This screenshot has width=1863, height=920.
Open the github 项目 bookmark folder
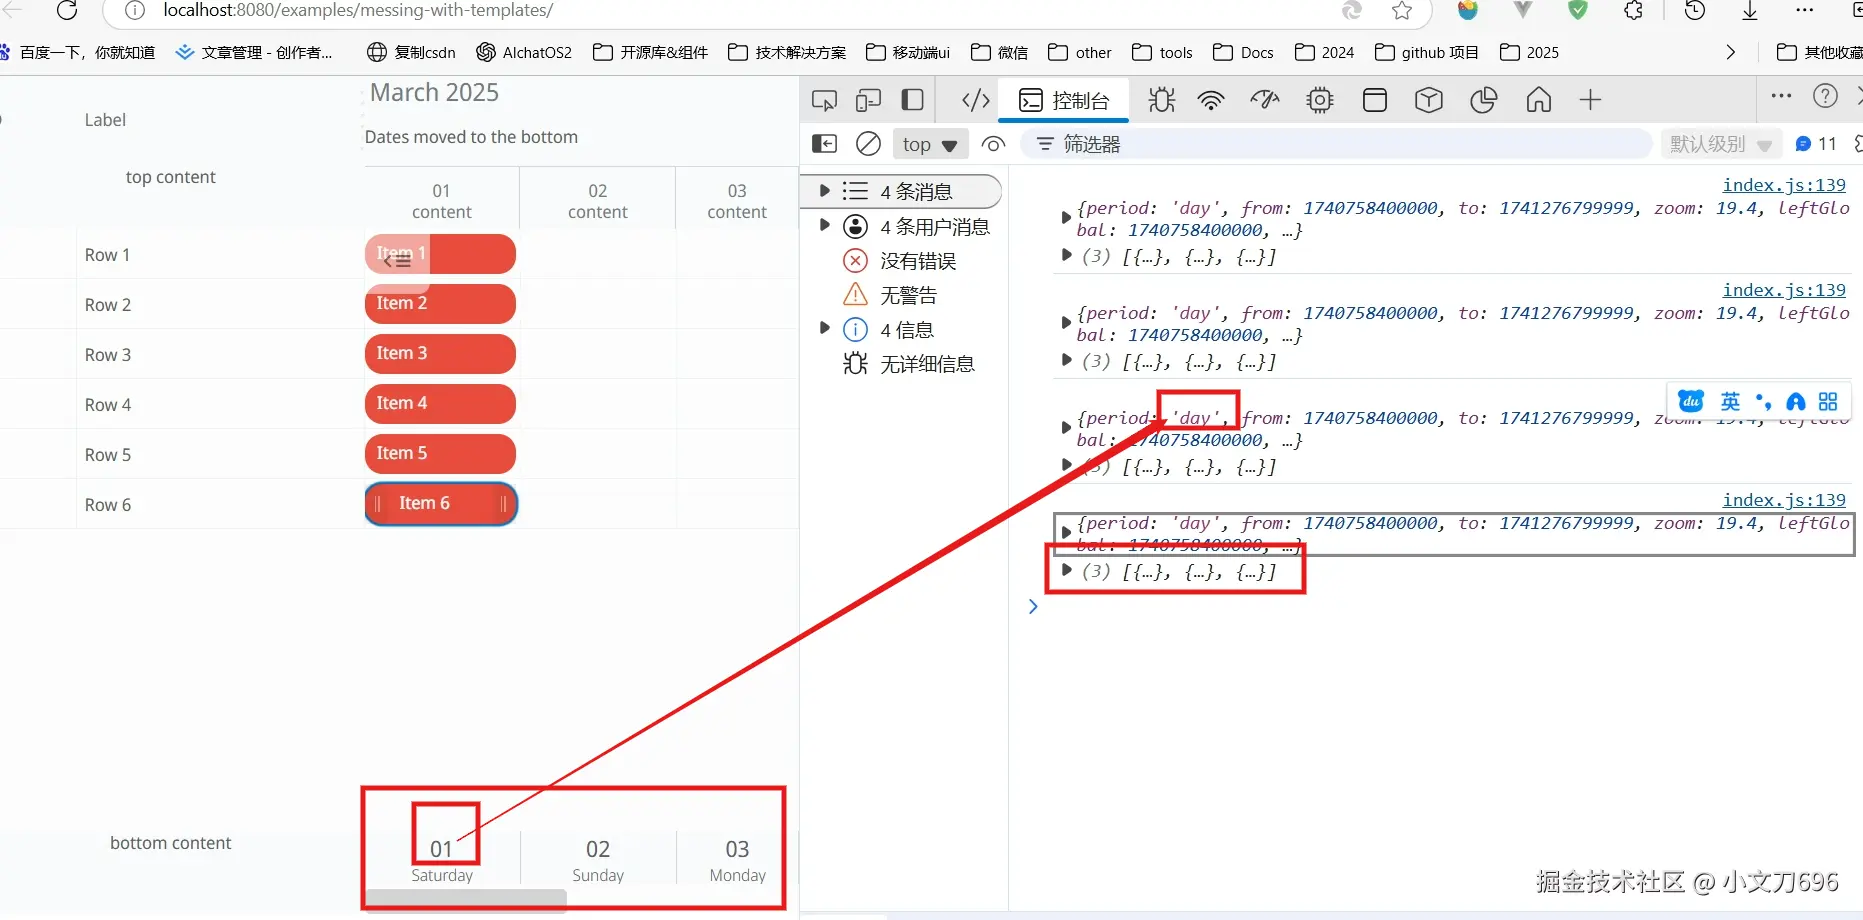[1427, 52]
